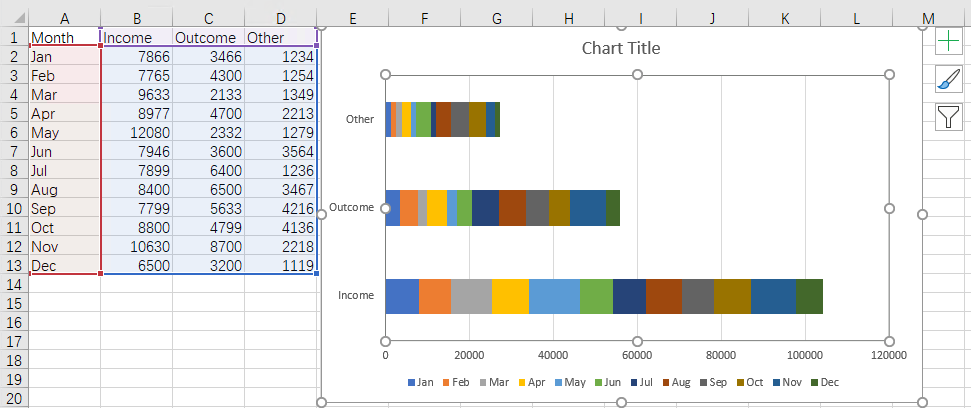Select the Apr legend entry
Viewport: 971px width, 408px height.
(531, 383)
